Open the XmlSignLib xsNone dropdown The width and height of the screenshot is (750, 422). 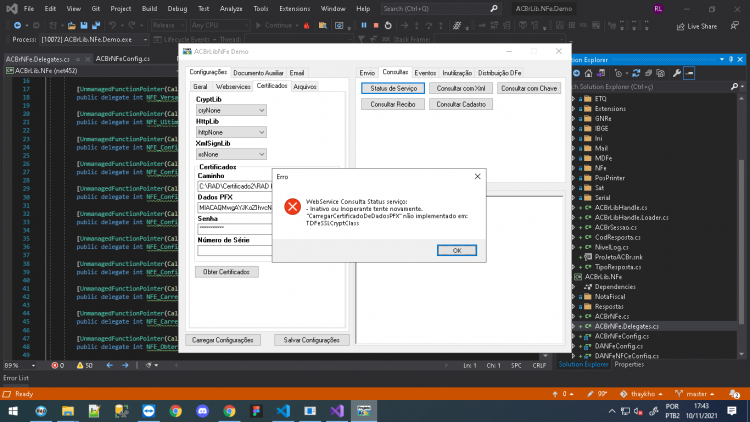231,154
